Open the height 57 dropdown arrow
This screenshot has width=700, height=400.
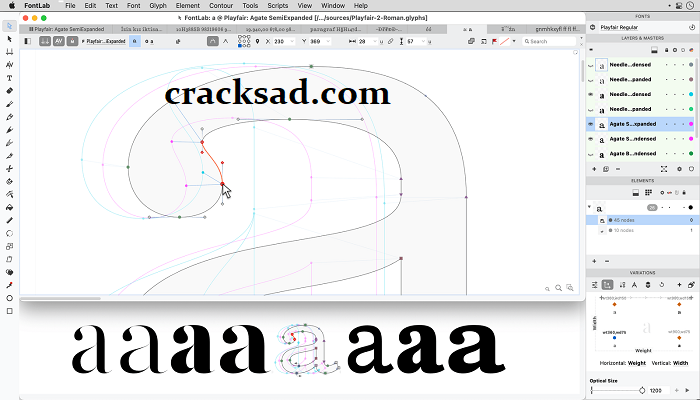[x=423, y=41]
